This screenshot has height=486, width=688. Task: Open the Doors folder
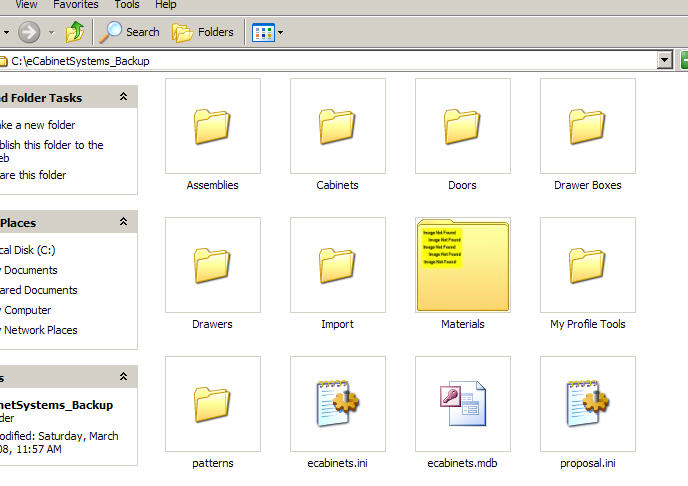(463, 126)
